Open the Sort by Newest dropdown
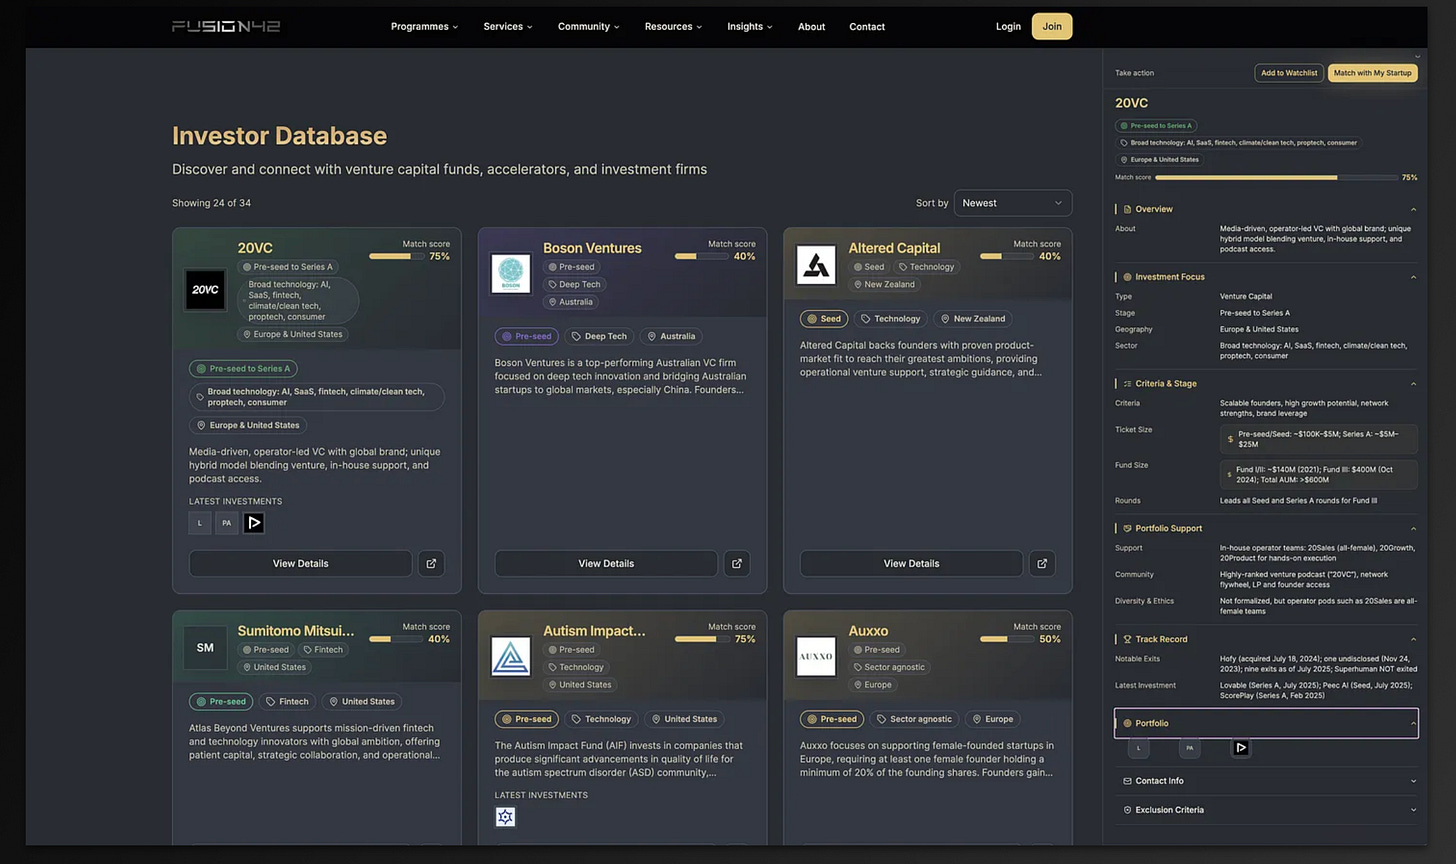The width and height of the screenshot is (1456, 864). click(1013, 203)
